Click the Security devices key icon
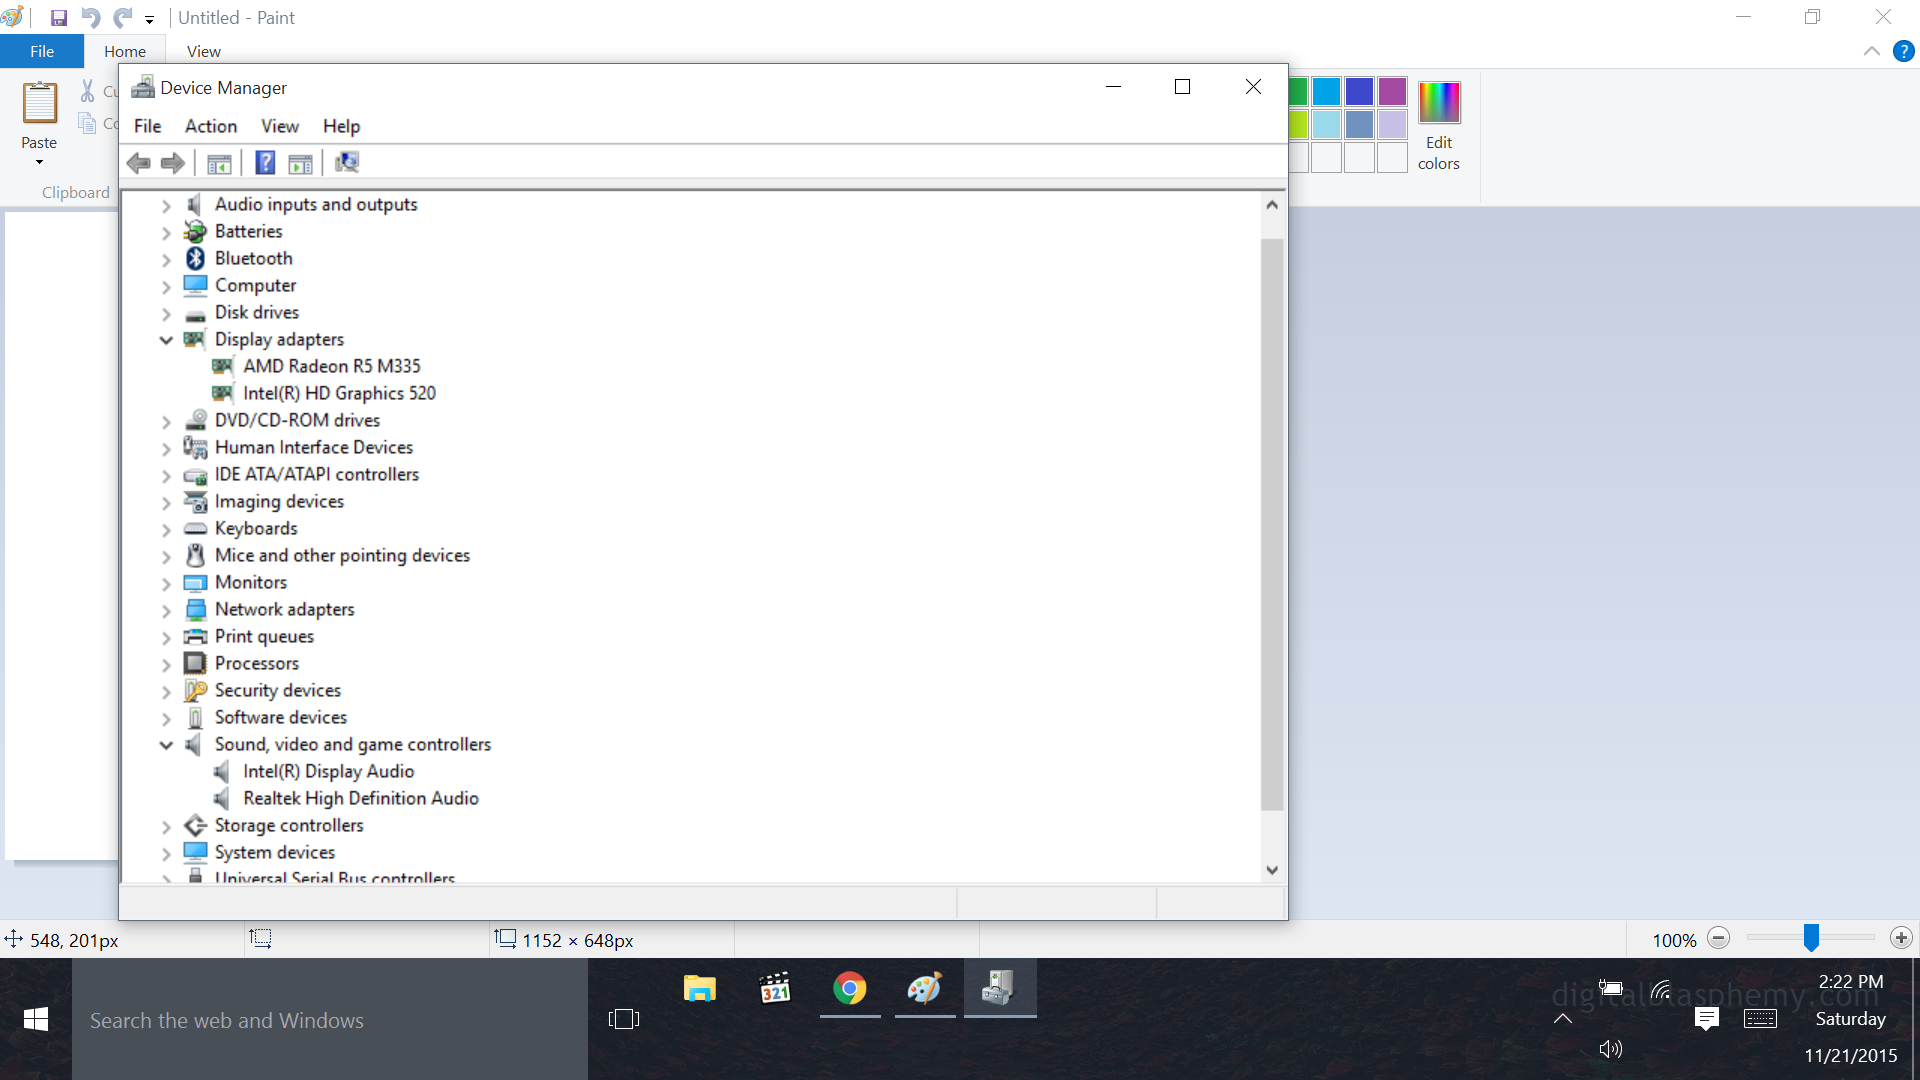1920x1080 pixels. [195, 690]
